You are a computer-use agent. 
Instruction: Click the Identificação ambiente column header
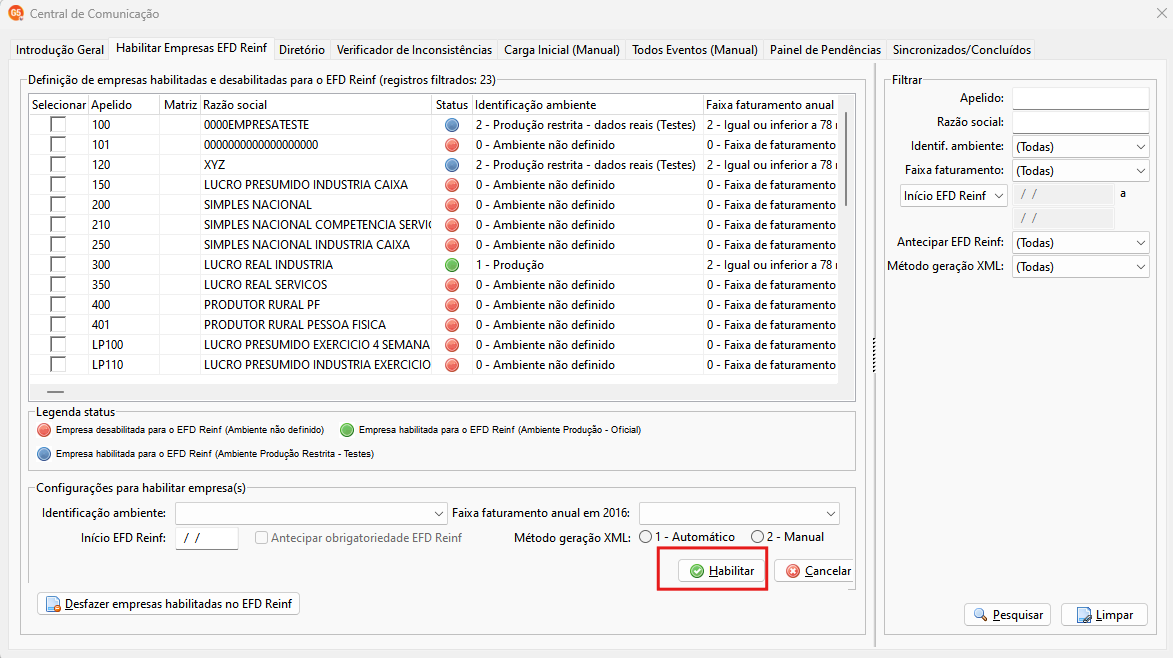[587, 105]
